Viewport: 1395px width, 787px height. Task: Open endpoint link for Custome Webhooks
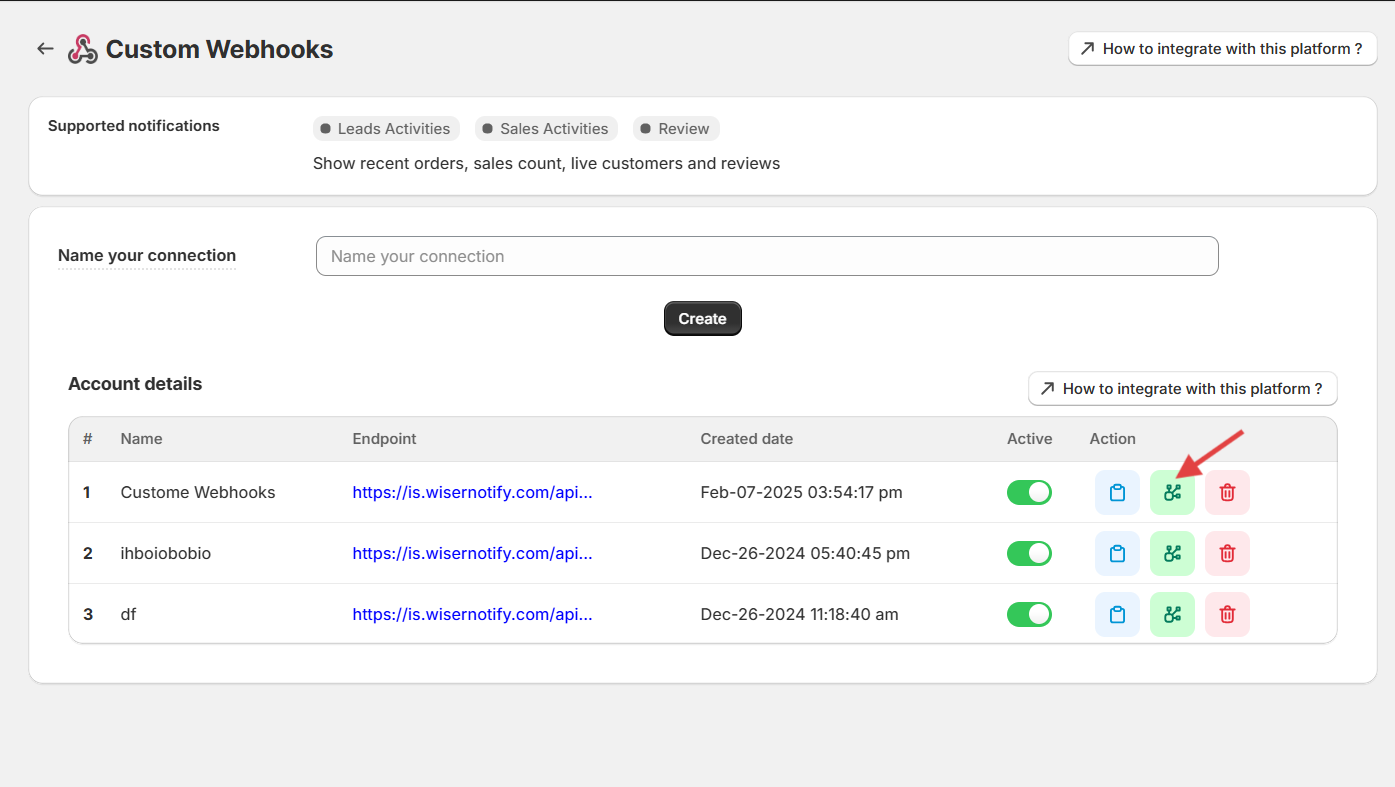point(472,492)
